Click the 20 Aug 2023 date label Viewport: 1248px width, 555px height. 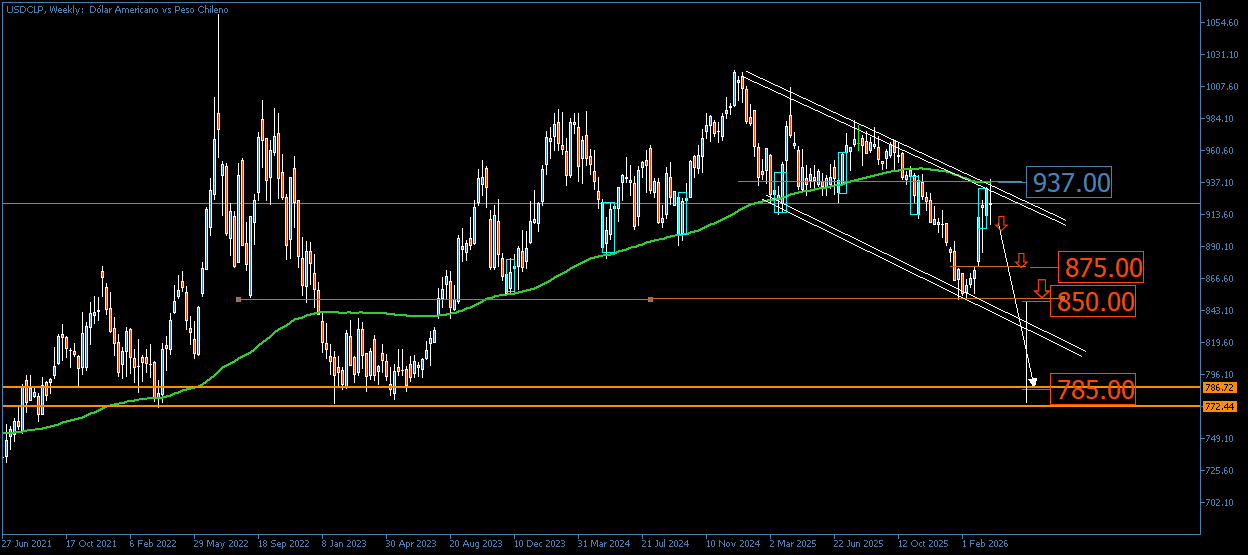476,544
